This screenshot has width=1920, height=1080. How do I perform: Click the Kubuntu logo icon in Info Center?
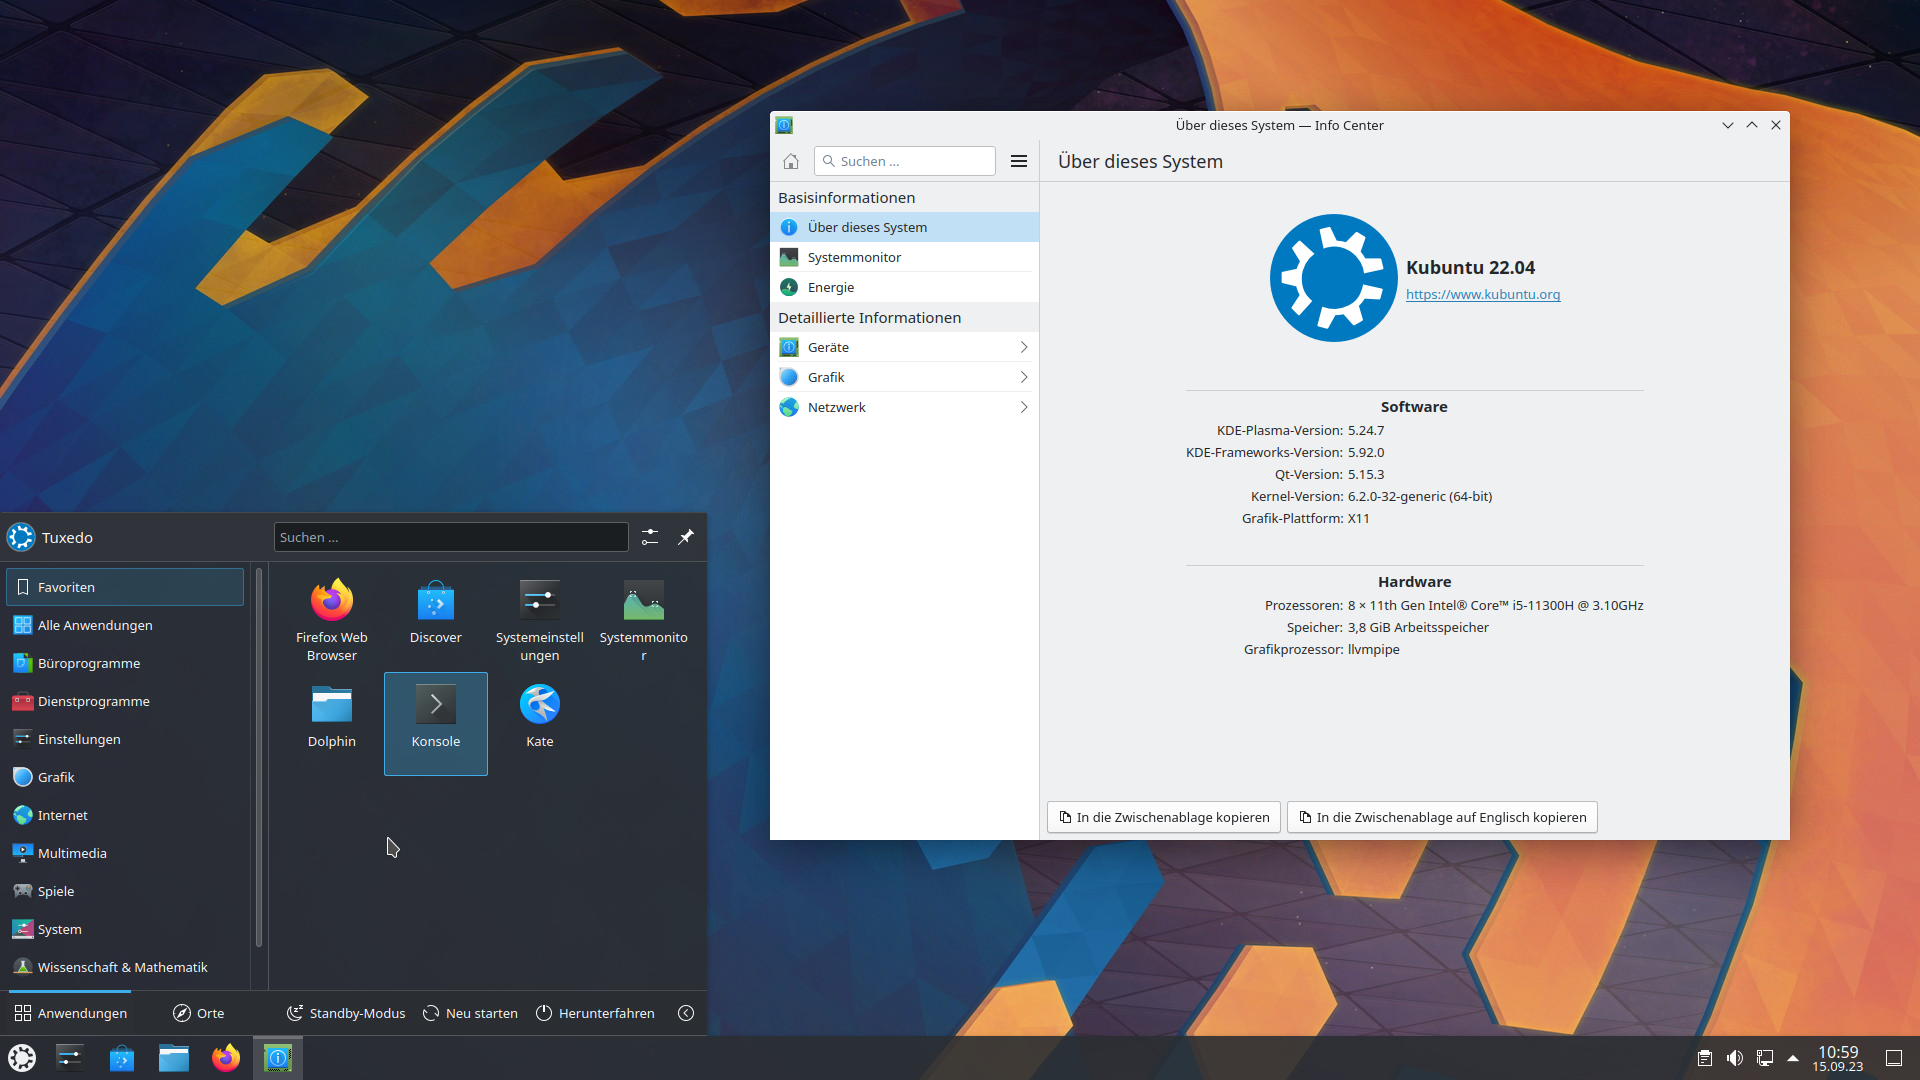click(x=1331, y=278)
